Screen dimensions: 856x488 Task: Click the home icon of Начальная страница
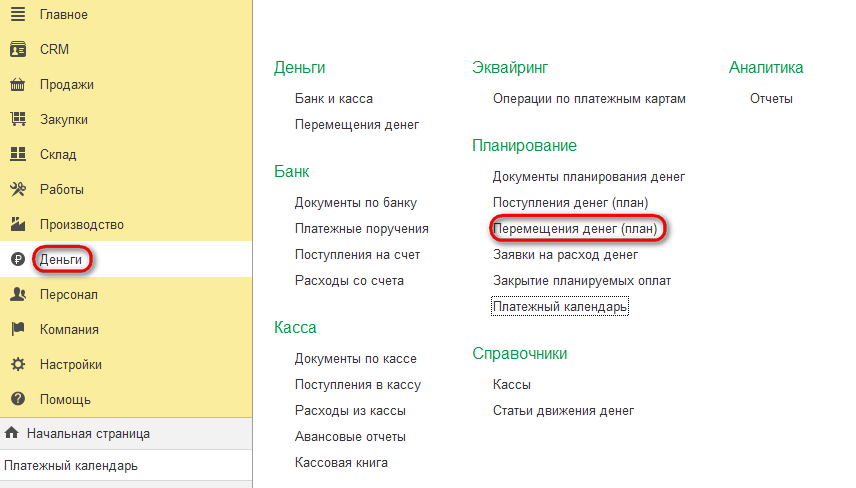(x=11, y=433)
